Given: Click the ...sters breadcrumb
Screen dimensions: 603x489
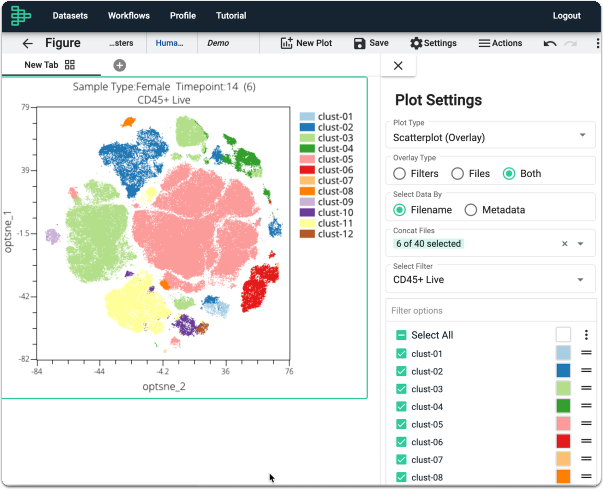Looking at the screenshot, I should point(121,43).
